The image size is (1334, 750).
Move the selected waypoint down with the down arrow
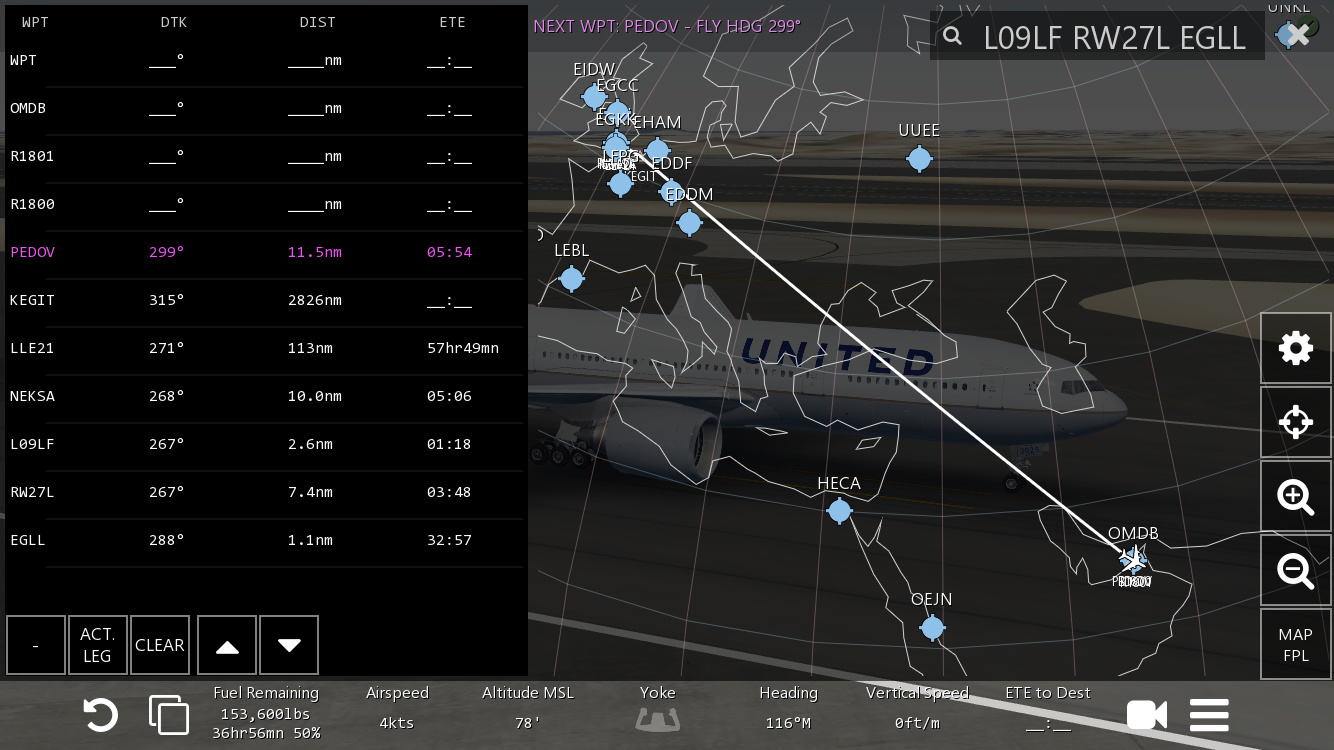coord(289,645)
